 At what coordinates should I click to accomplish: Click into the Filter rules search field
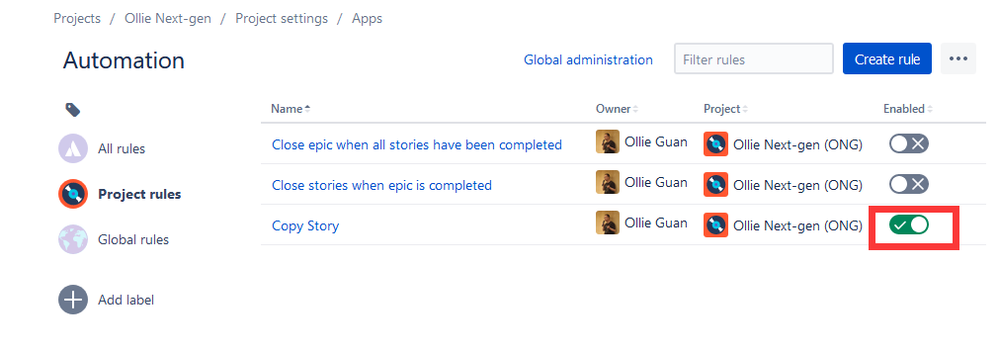[754, 59]
